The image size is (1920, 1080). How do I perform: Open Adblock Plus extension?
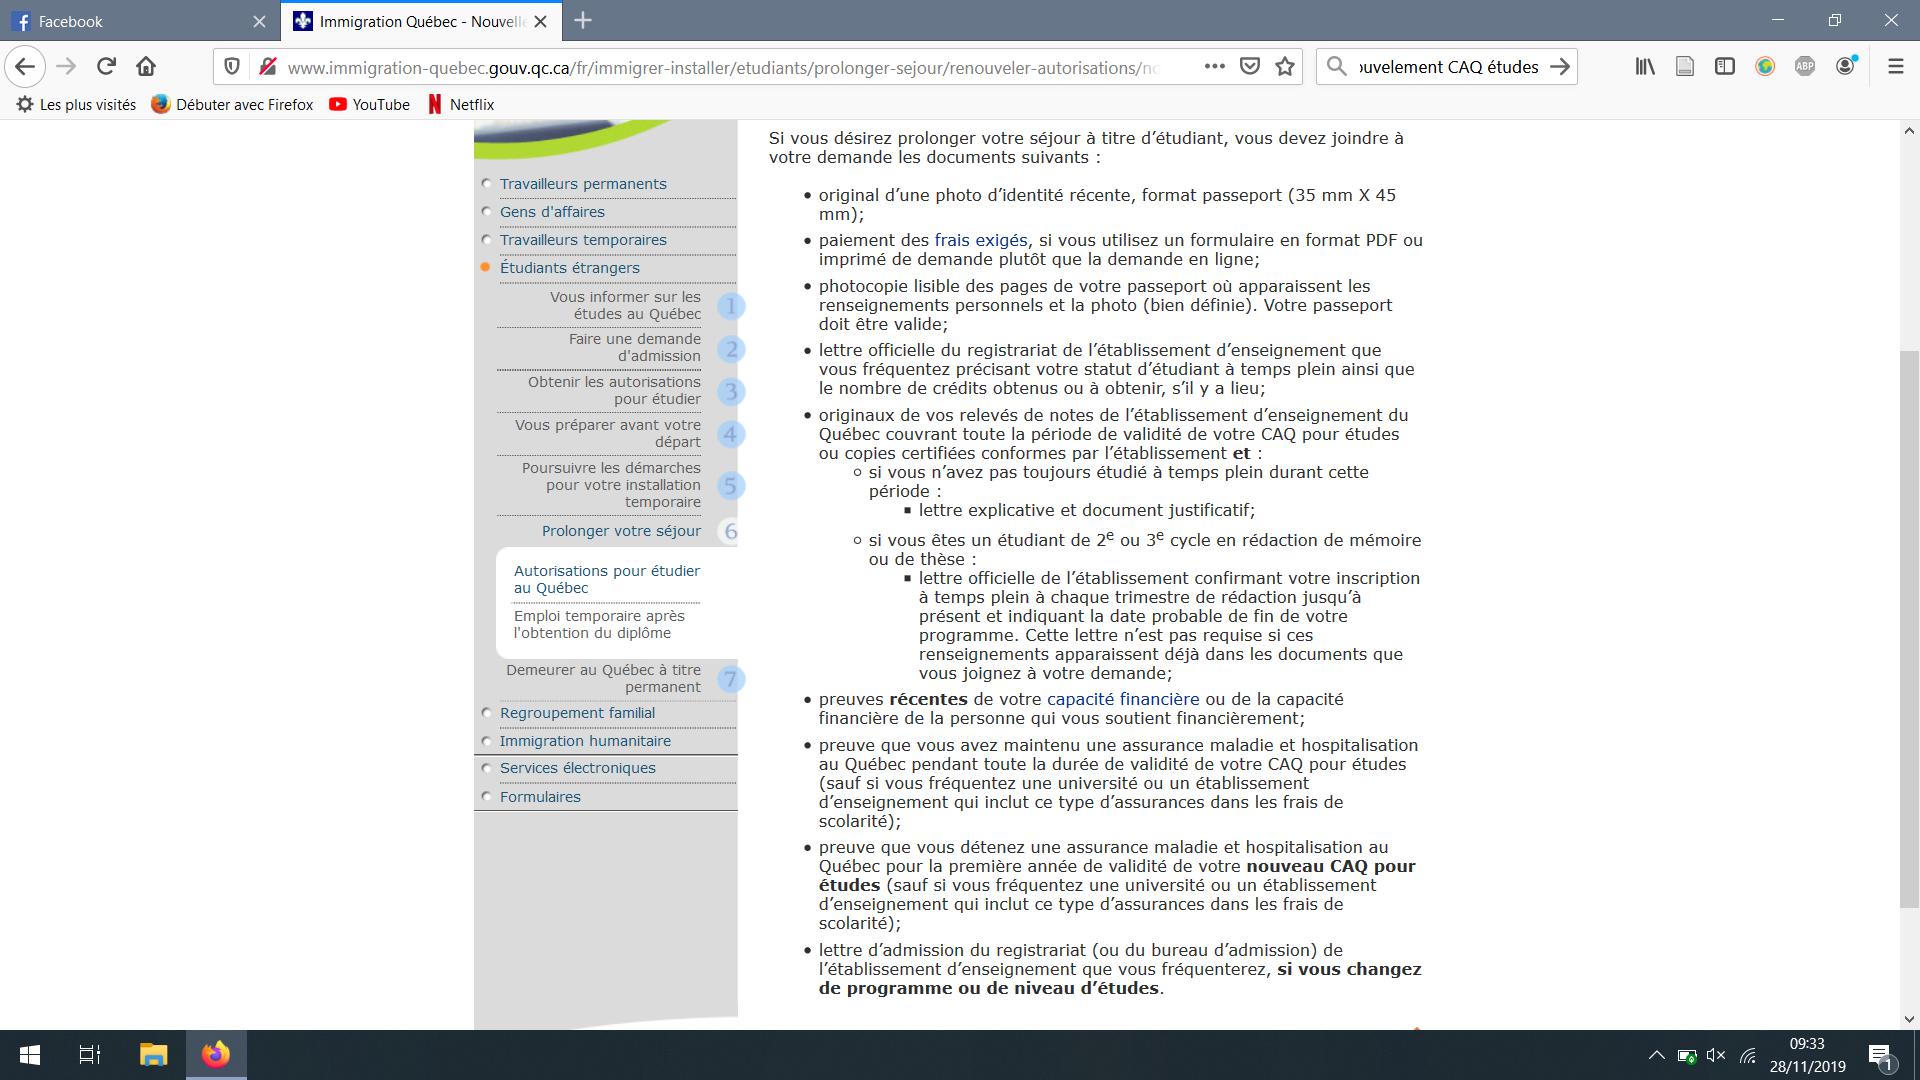pyautogui.click(x=1805, y=67)
